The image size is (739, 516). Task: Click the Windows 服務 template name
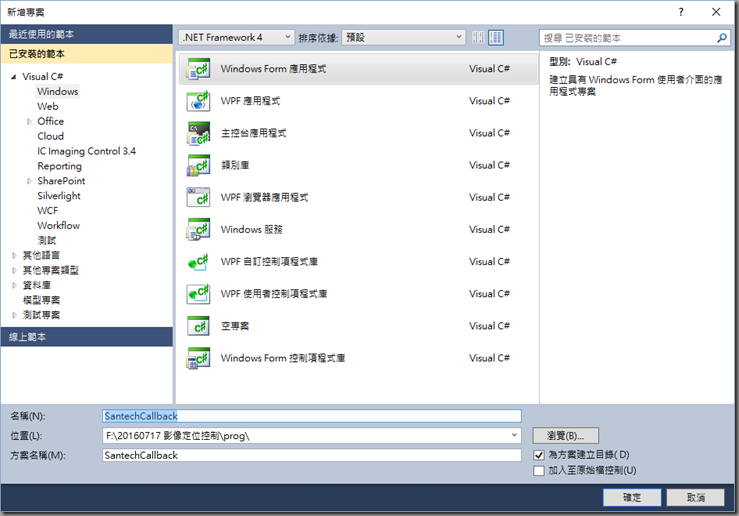tap(252, 229)
